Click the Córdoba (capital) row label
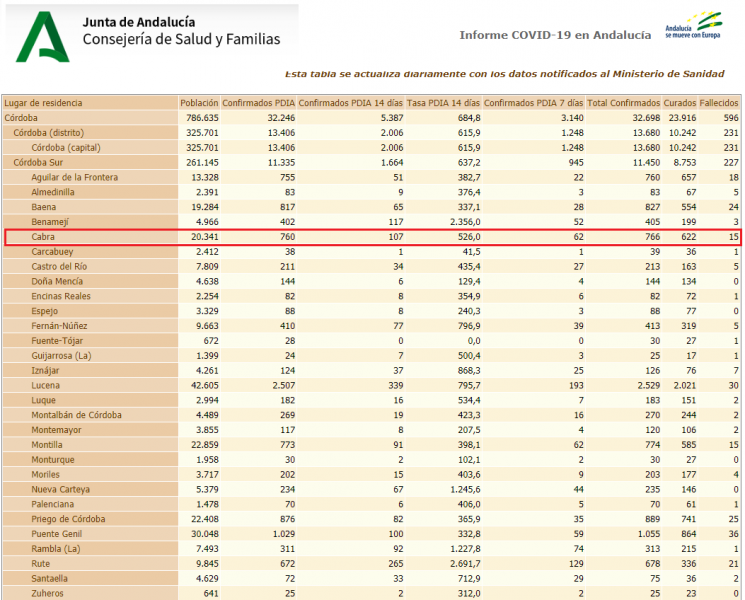 tap(66, 148)
